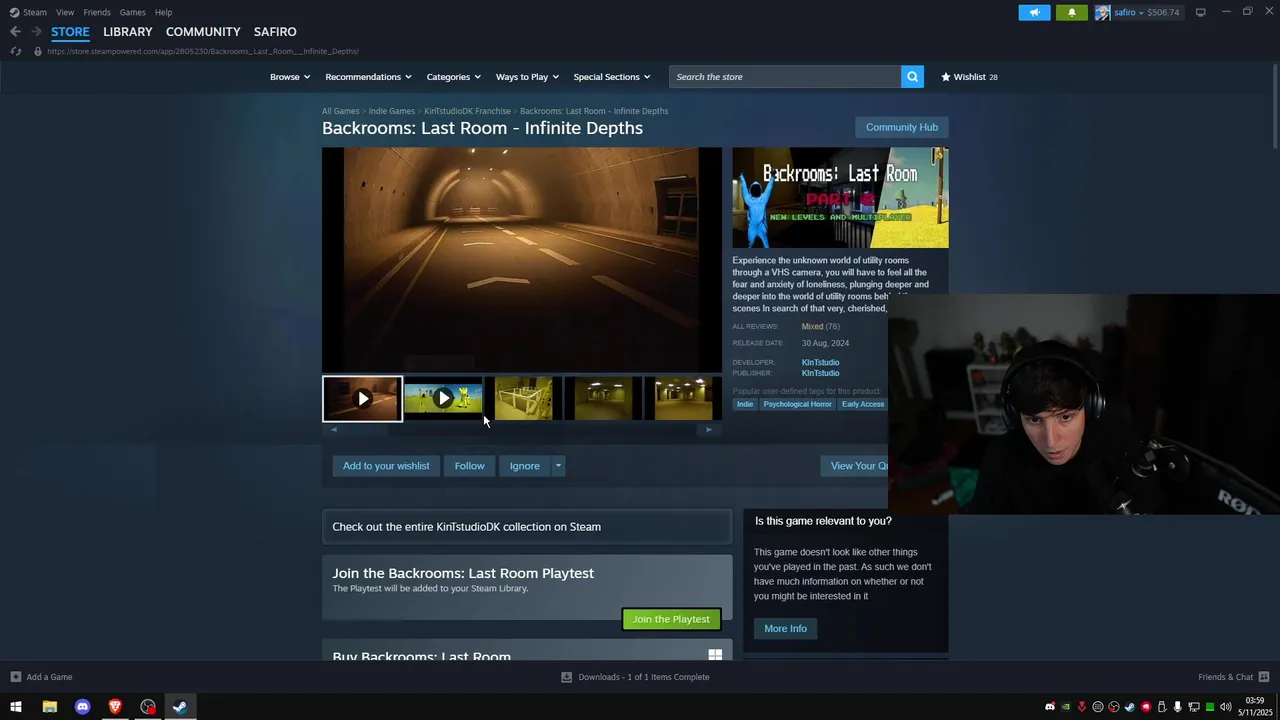The height and width of the screenshot is (720, 1280).
Task: Click the microphone icon in system tray
Action: pyautogui.click(x=1178, y=707)
